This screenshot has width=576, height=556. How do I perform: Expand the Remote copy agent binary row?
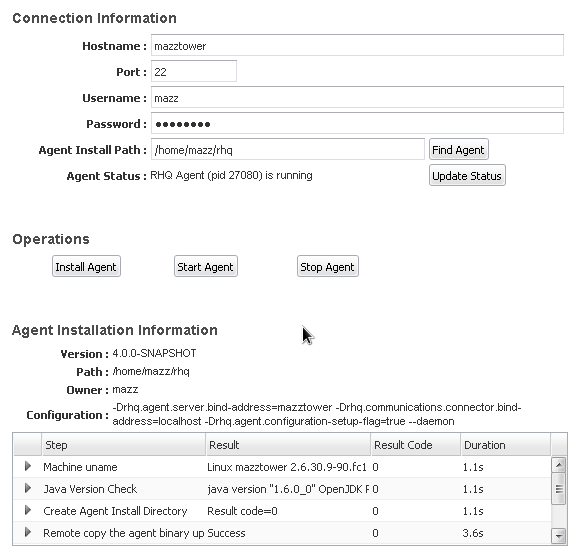pyautogui.click(x=28, y=532)
